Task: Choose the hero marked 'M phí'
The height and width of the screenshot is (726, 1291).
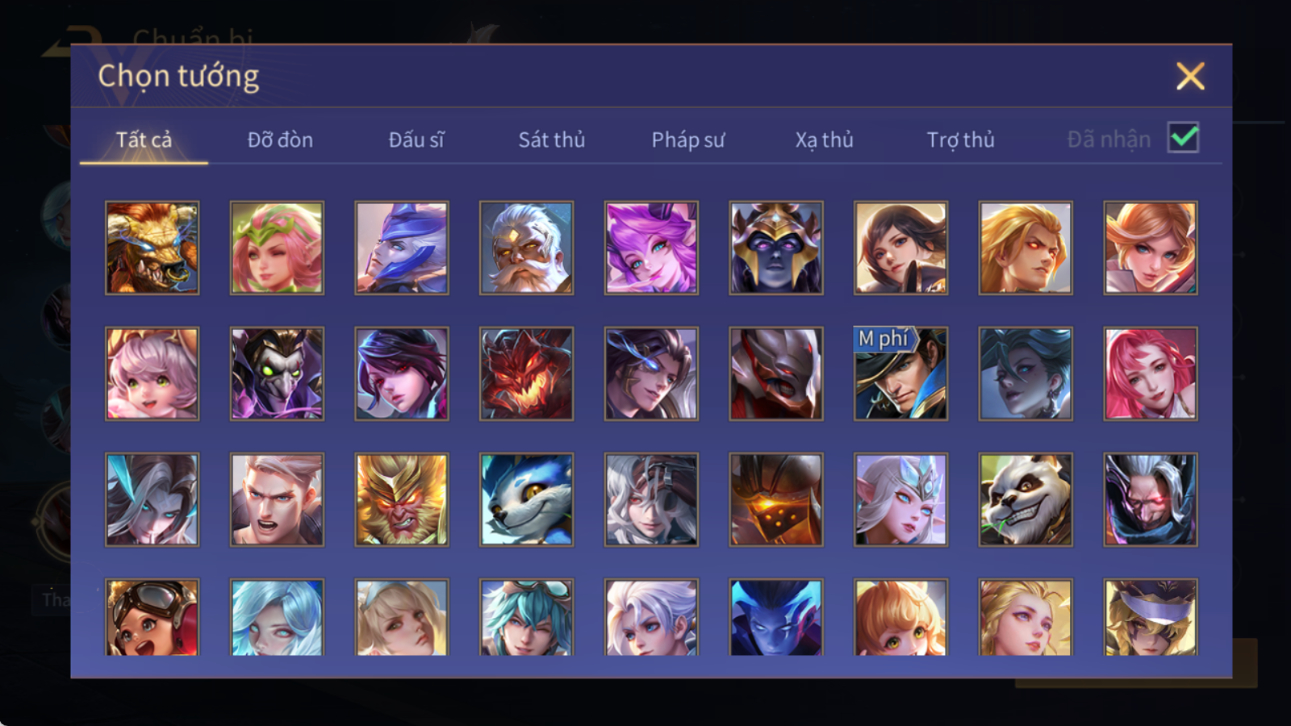Action: point(901,373)
